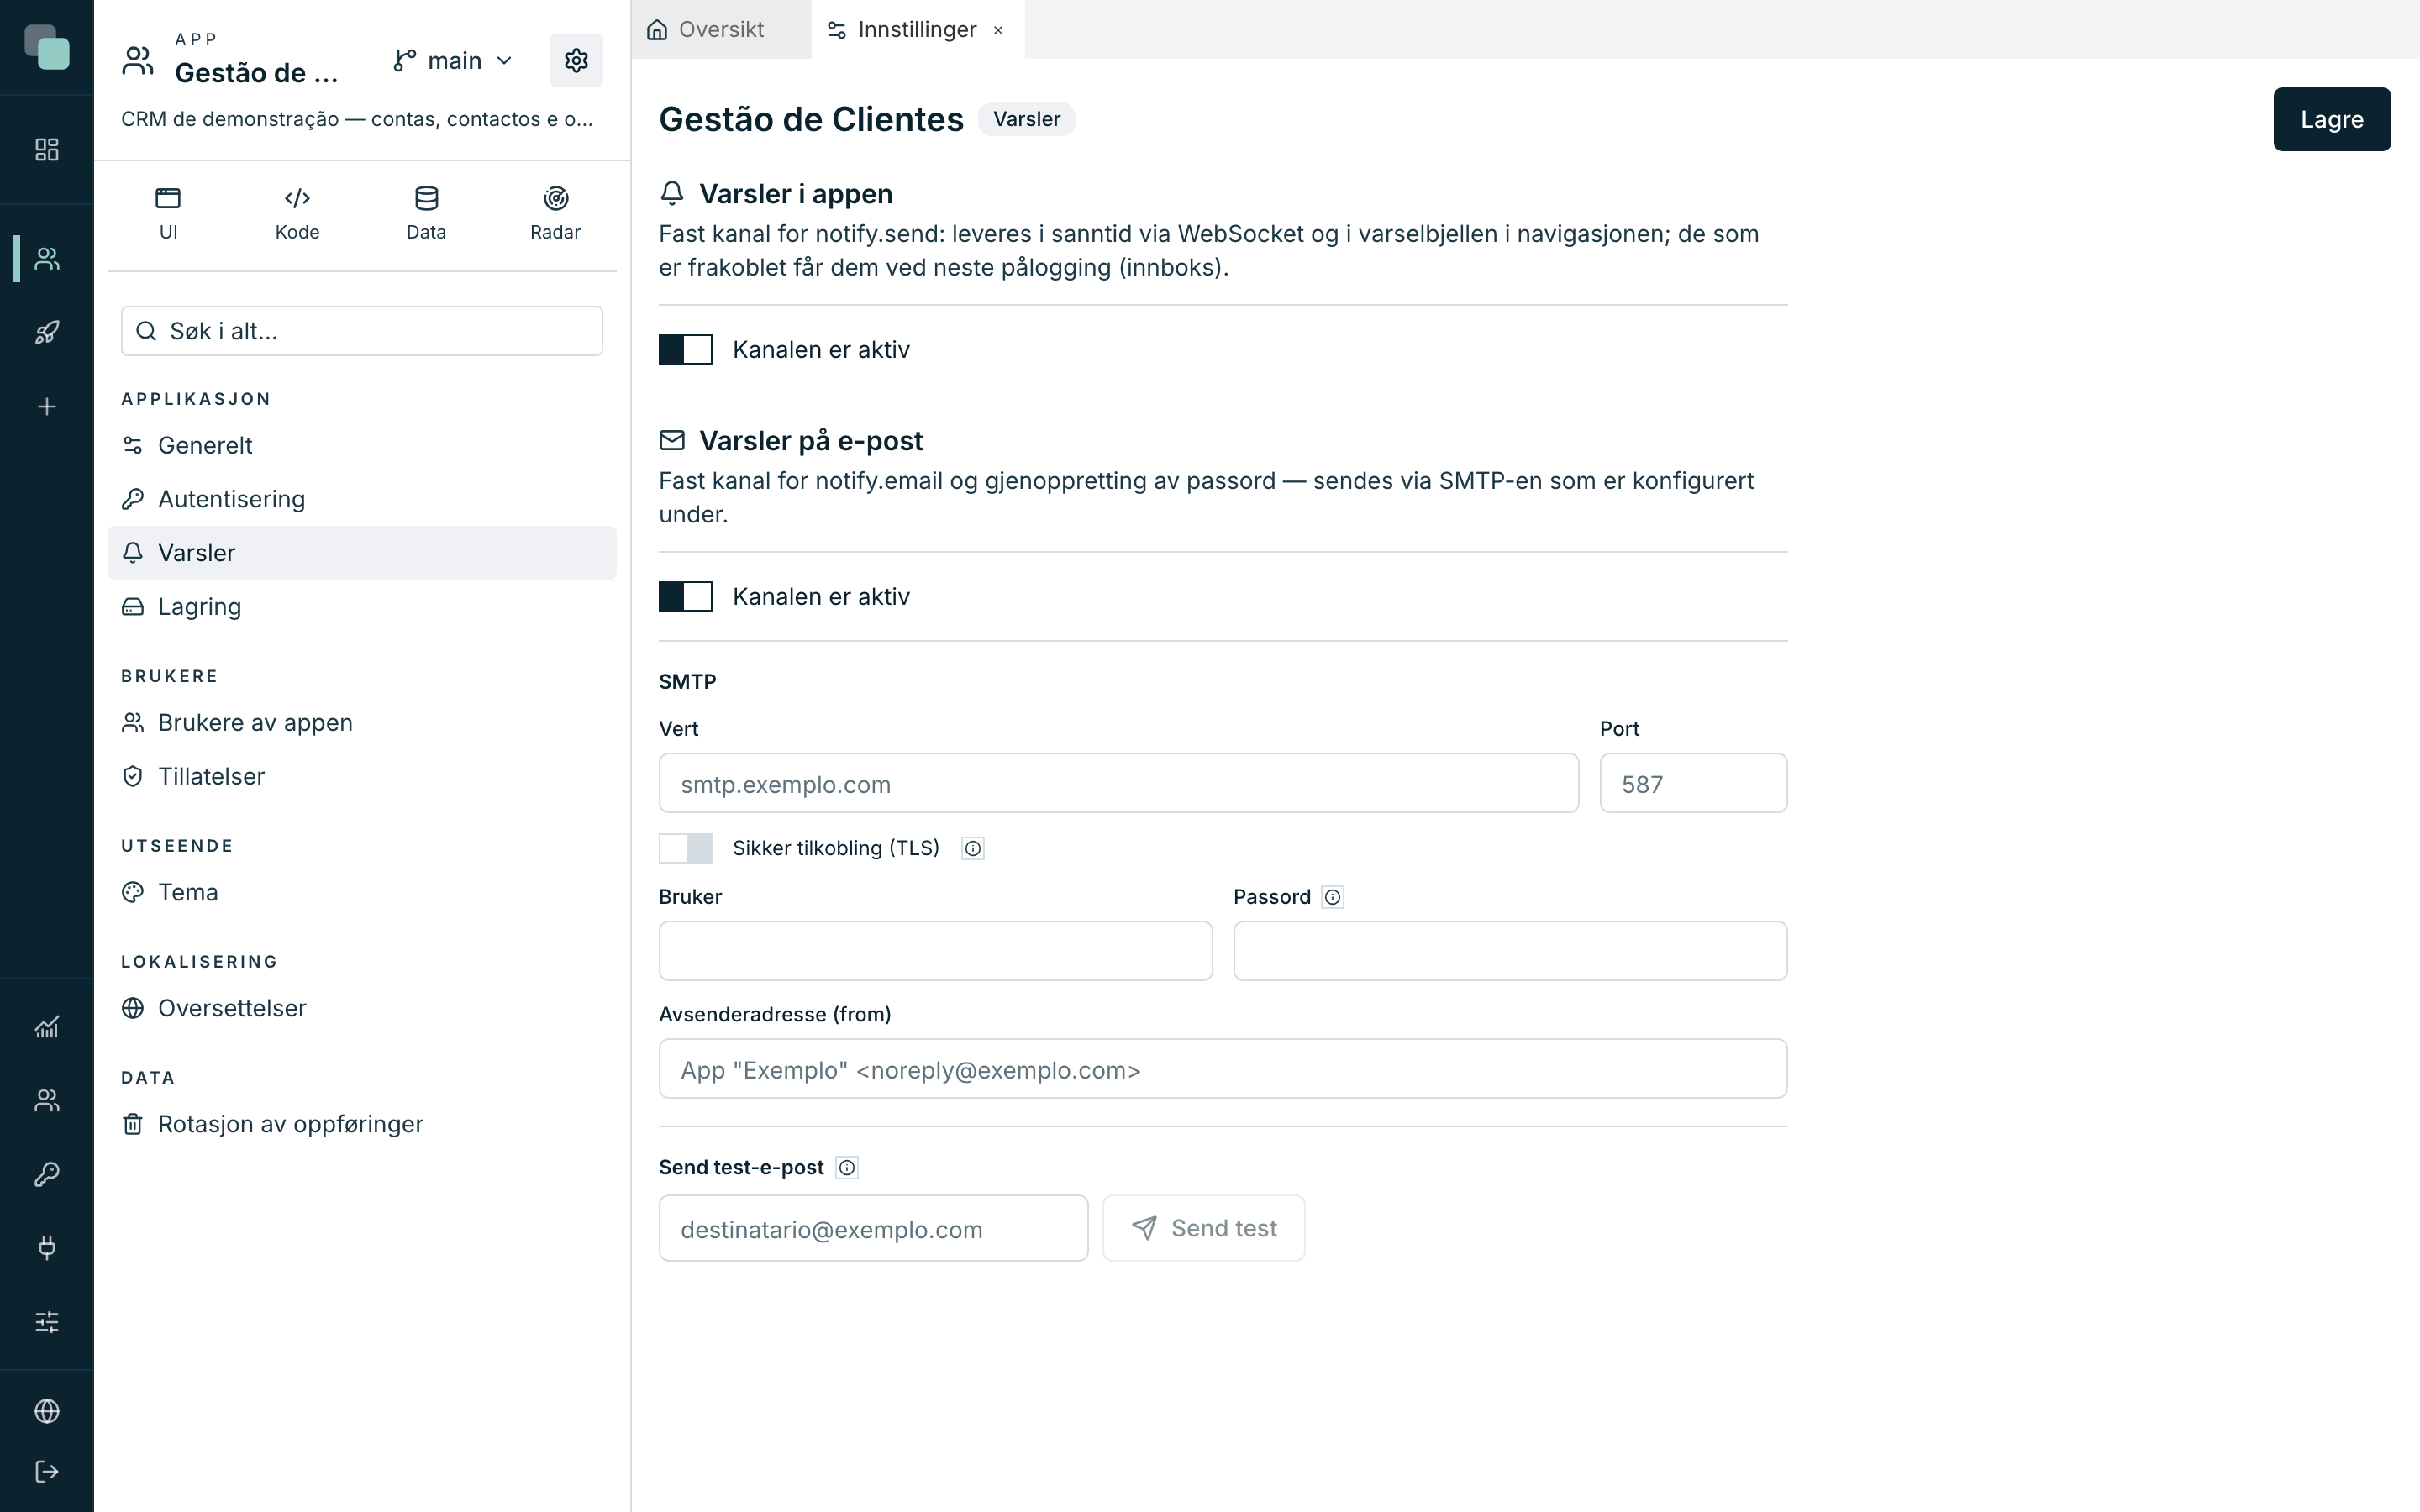Open Lagring settings

point(362,607)
